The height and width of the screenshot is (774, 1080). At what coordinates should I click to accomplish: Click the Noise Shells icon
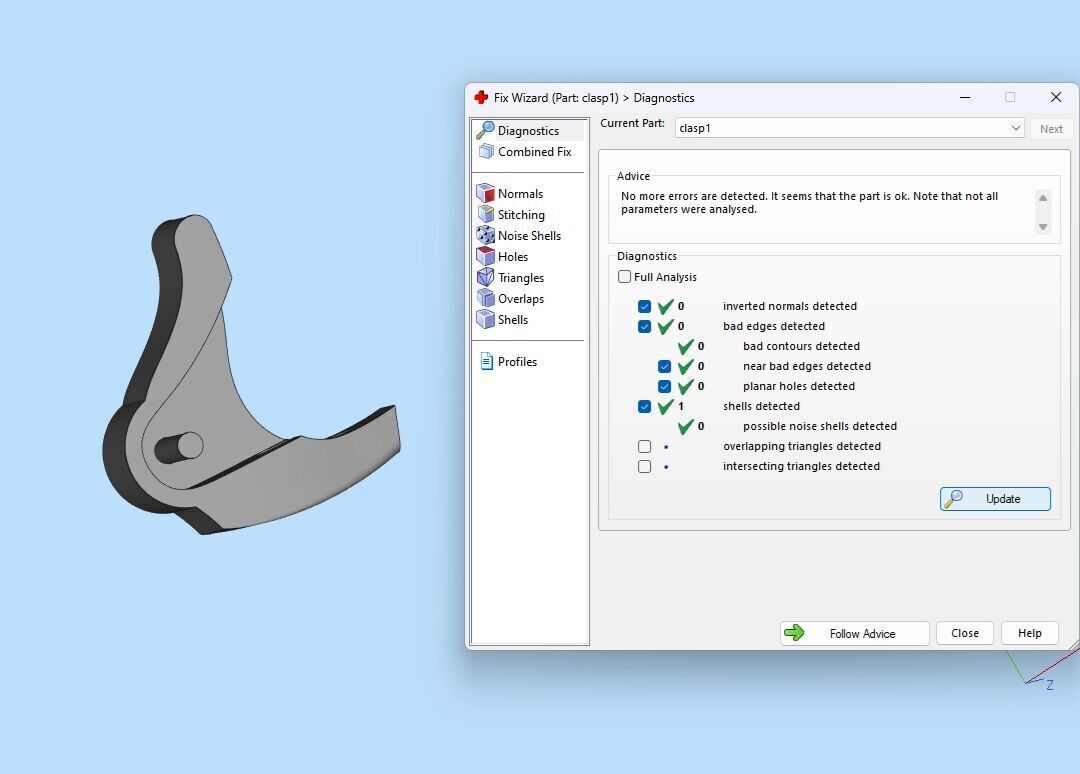pyautogui.click(x=486, y=235)
